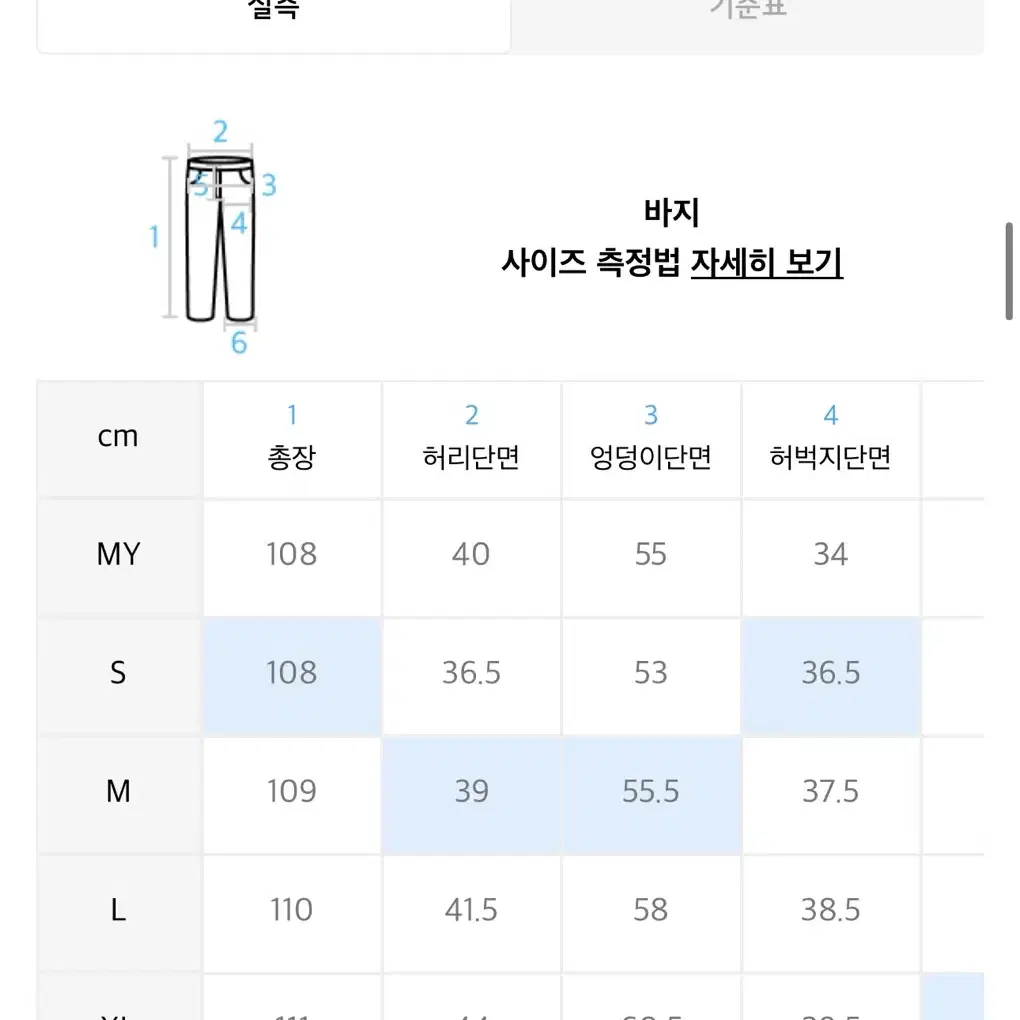
Task: Click the 총장 column header
Action: [292, 440]
